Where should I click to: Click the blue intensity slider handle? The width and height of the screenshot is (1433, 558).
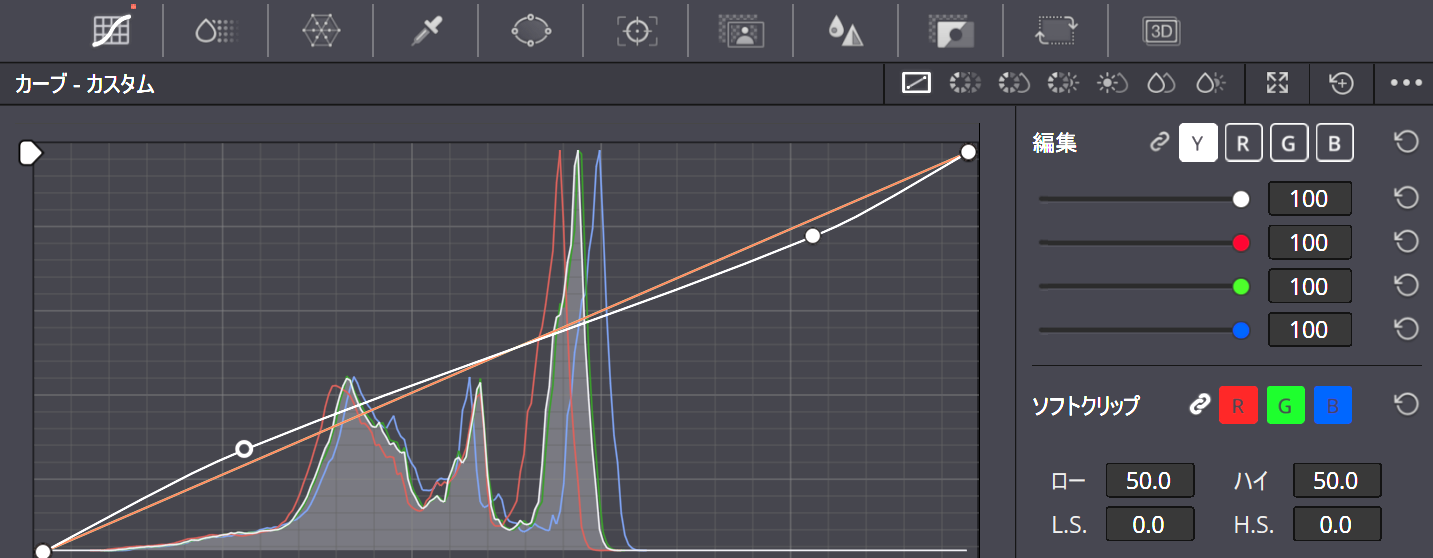pos(1242,330)
